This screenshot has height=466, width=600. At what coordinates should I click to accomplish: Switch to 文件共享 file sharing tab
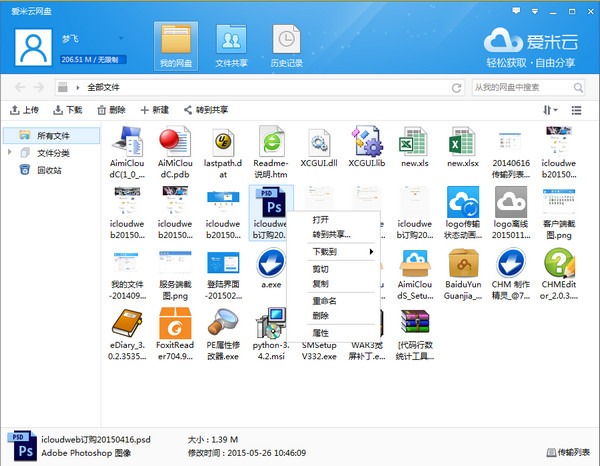(x=231, y=47)
